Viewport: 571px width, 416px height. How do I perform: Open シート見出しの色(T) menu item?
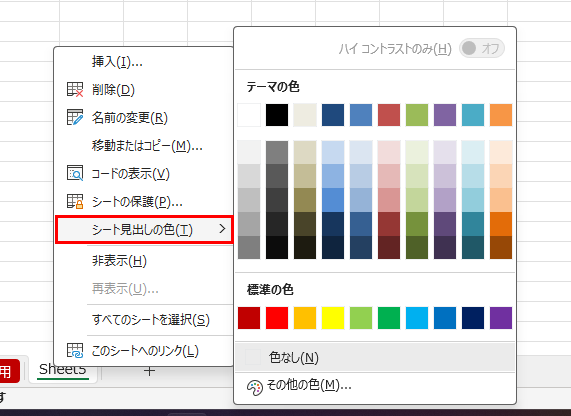(x=144, y=229)
